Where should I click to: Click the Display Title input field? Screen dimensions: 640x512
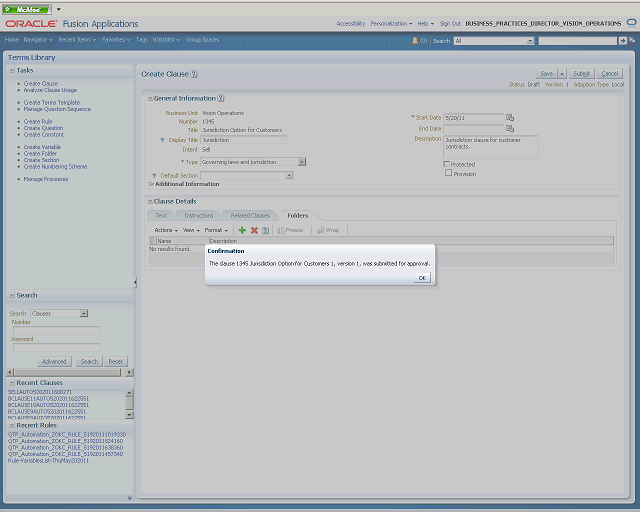243,140
